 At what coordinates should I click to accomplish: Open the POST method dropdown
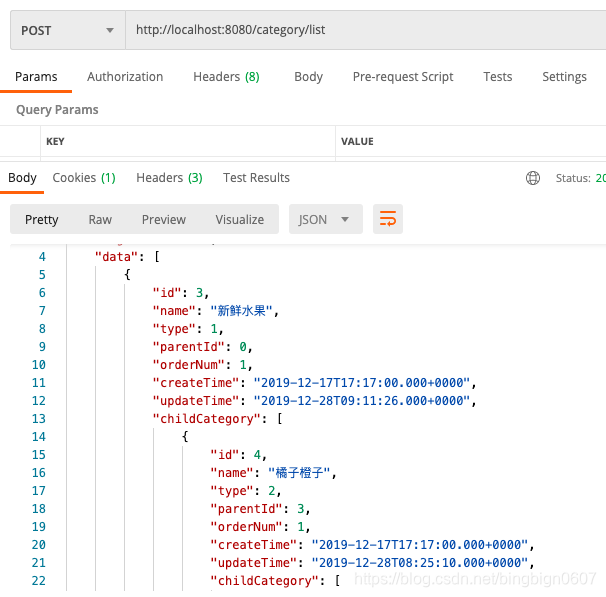tap(68, 30)
